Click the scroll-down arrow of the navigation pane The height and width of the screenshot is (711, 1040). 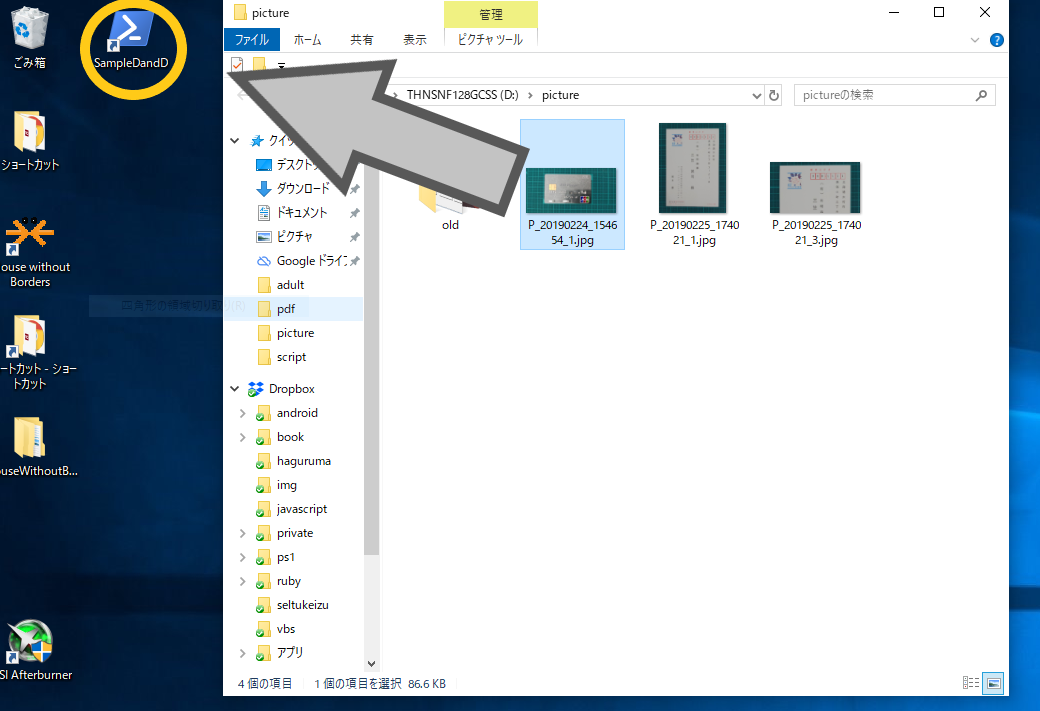coord(371,664)
